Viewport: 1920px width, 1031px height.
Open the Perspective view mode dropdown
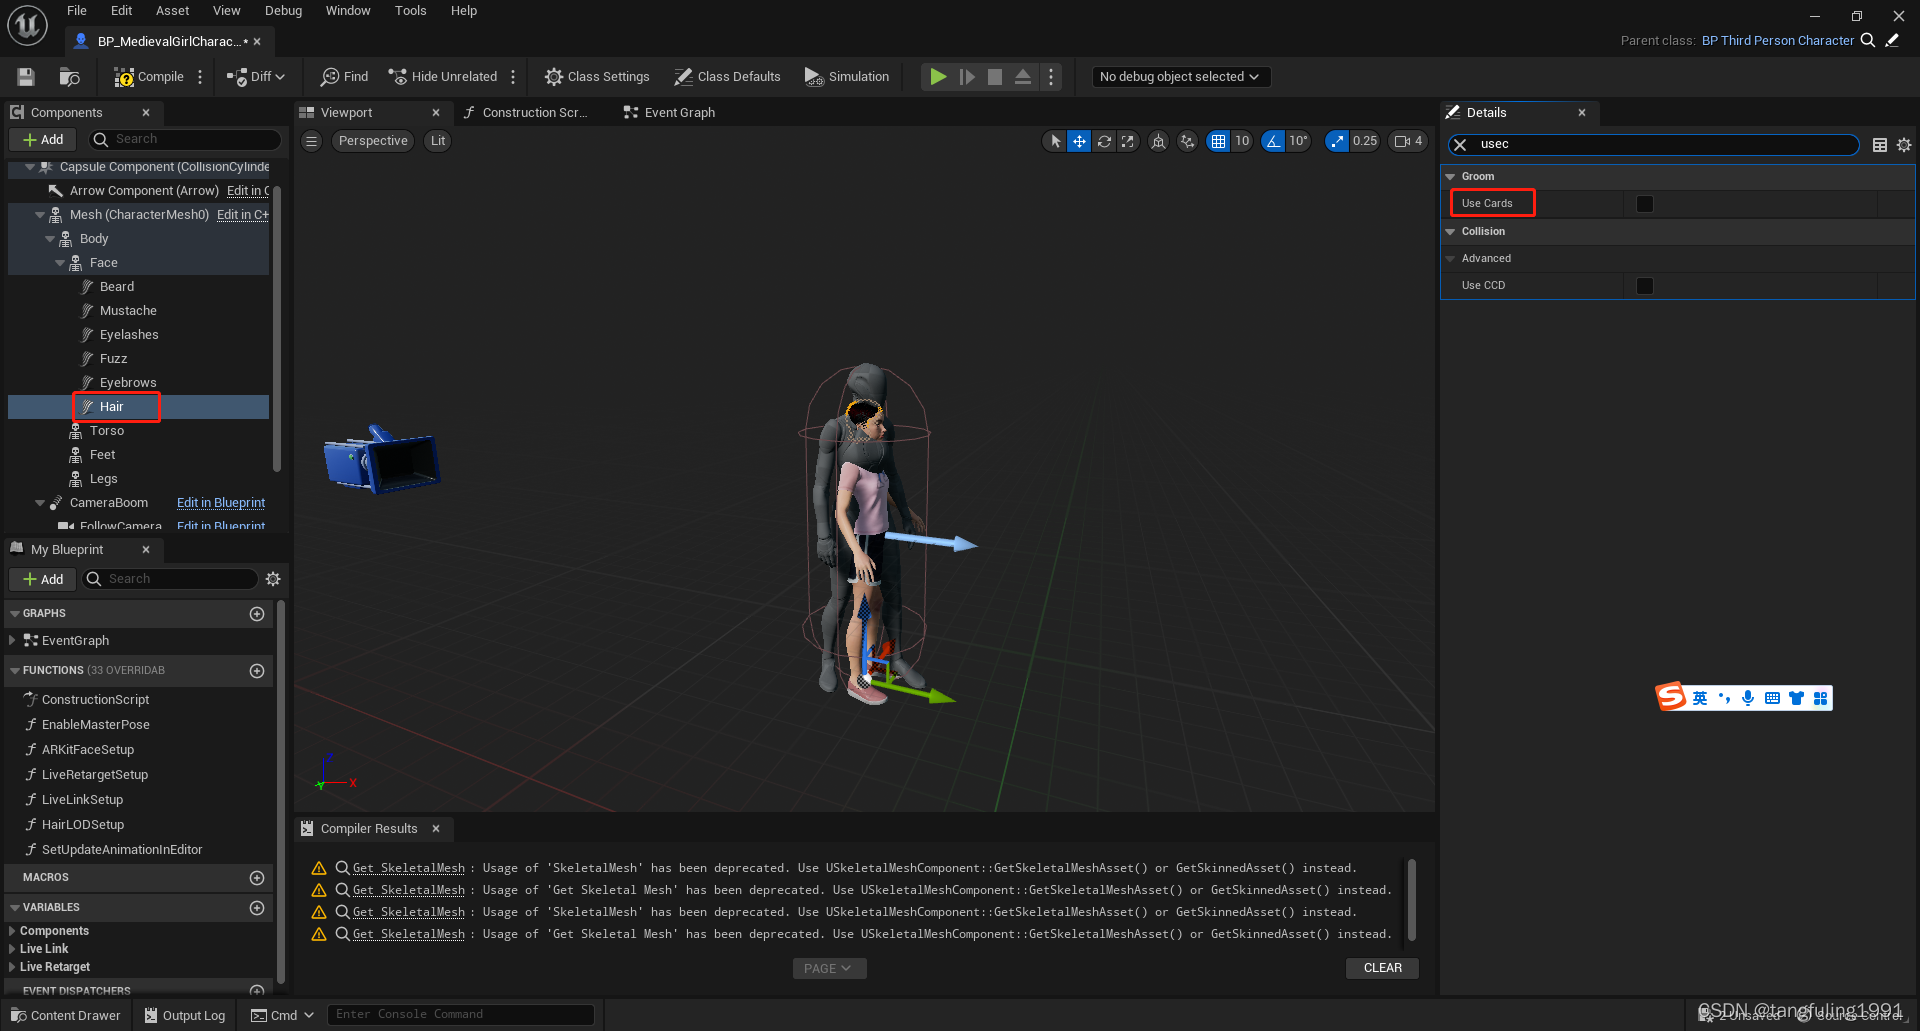[373, 141]
